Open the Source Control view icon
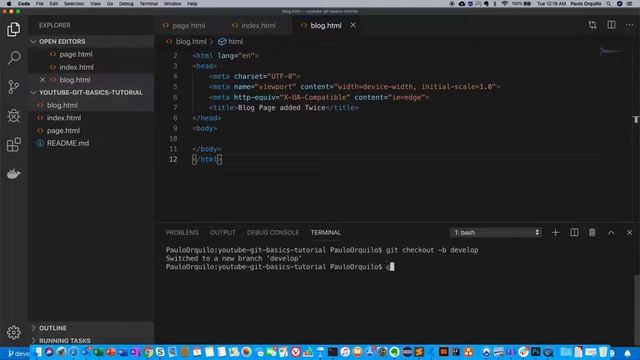Screen dimensions: 640x360 [13, 87]
